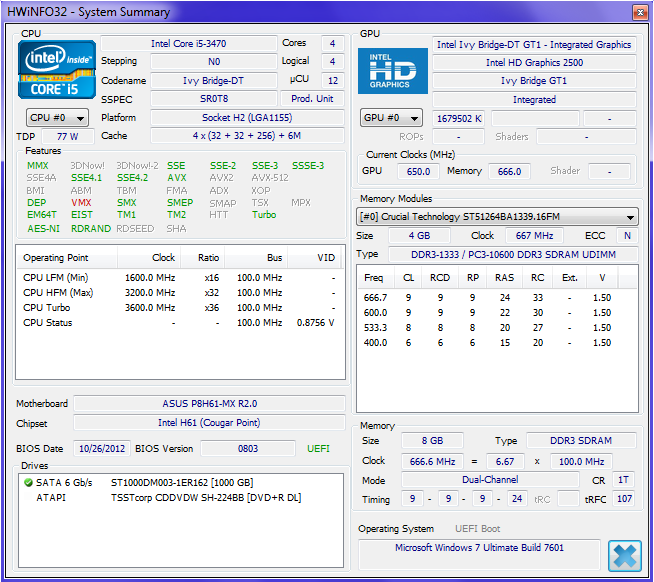654x582 pixels.
Task: Click the green SATA drive status icon
Action: pos(28,483)
